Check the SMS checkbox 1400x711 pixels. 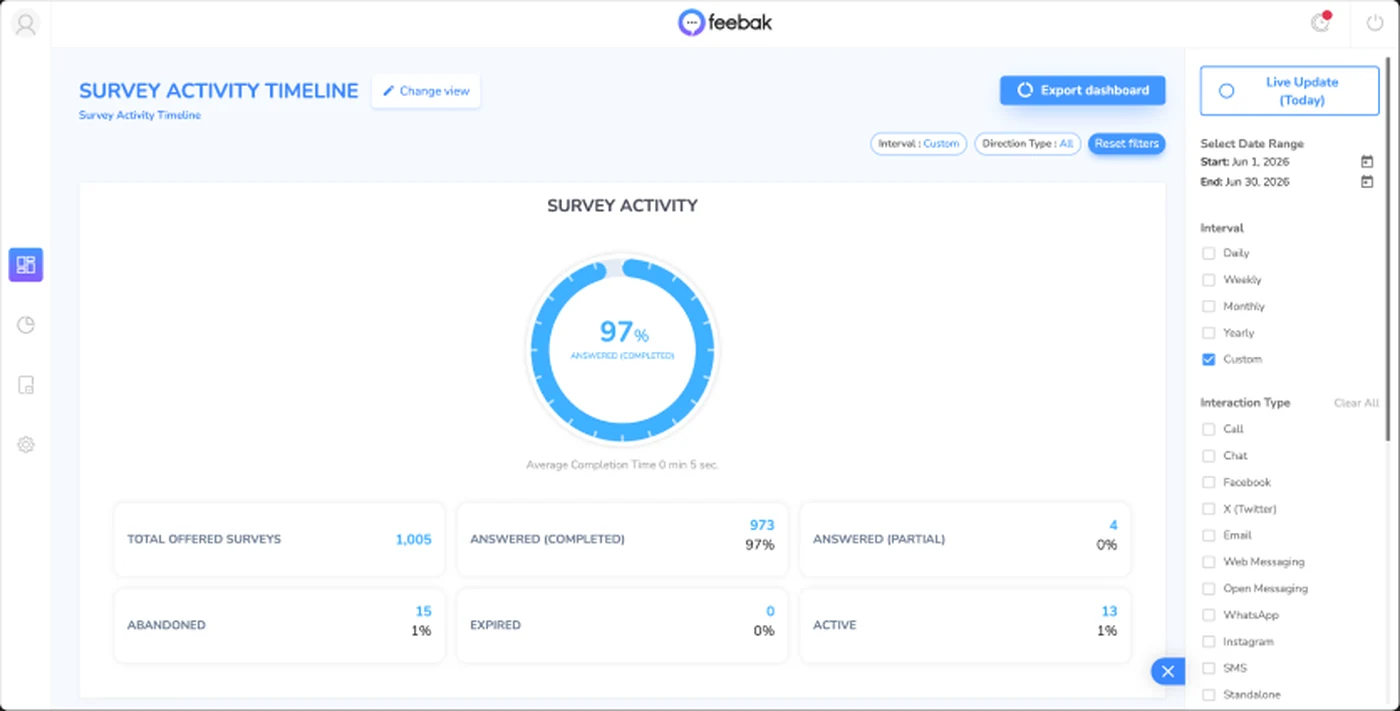pos(1209,668)
